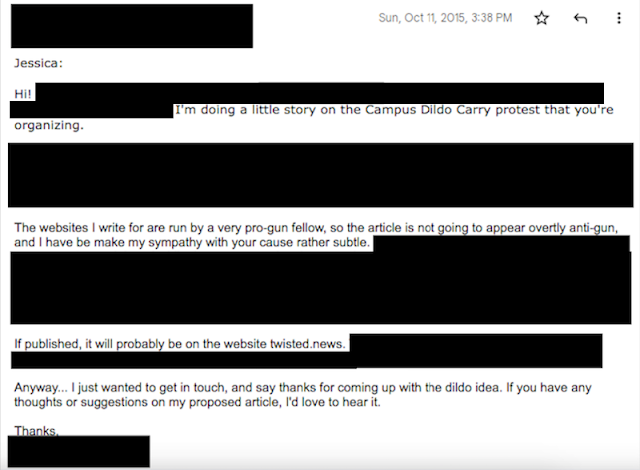Select the redacted sender block above Jessica
640x470 pixels.
[x=132, y=26]
